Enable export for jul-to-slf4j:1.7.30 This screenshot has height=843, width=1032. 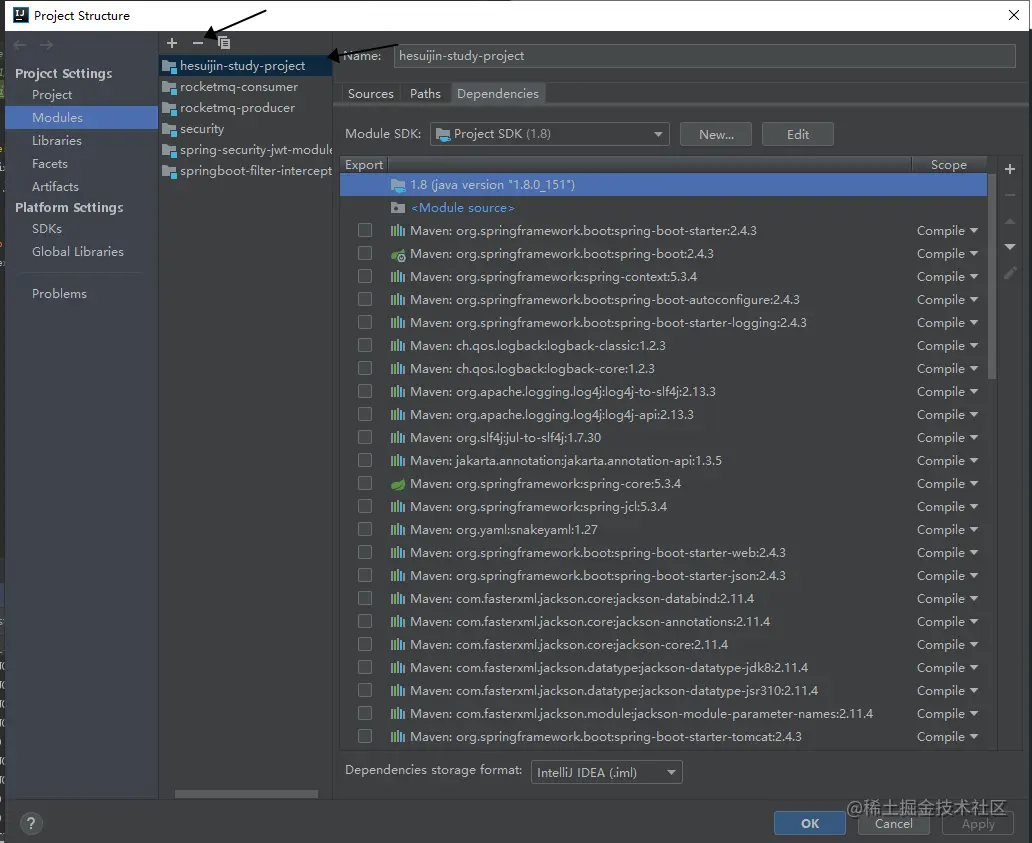365,438
